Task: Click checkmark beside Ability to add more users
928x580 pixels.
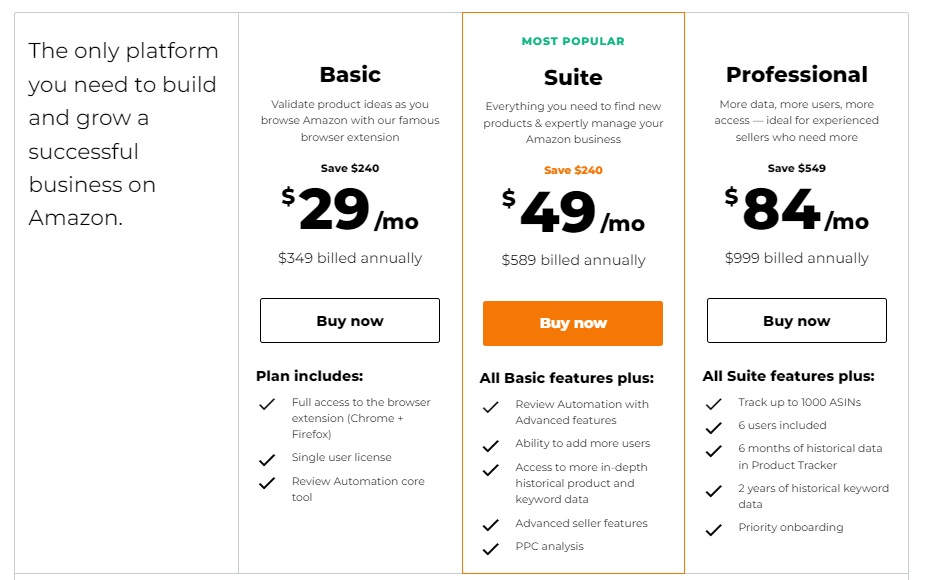Action: tap(490, 446)
